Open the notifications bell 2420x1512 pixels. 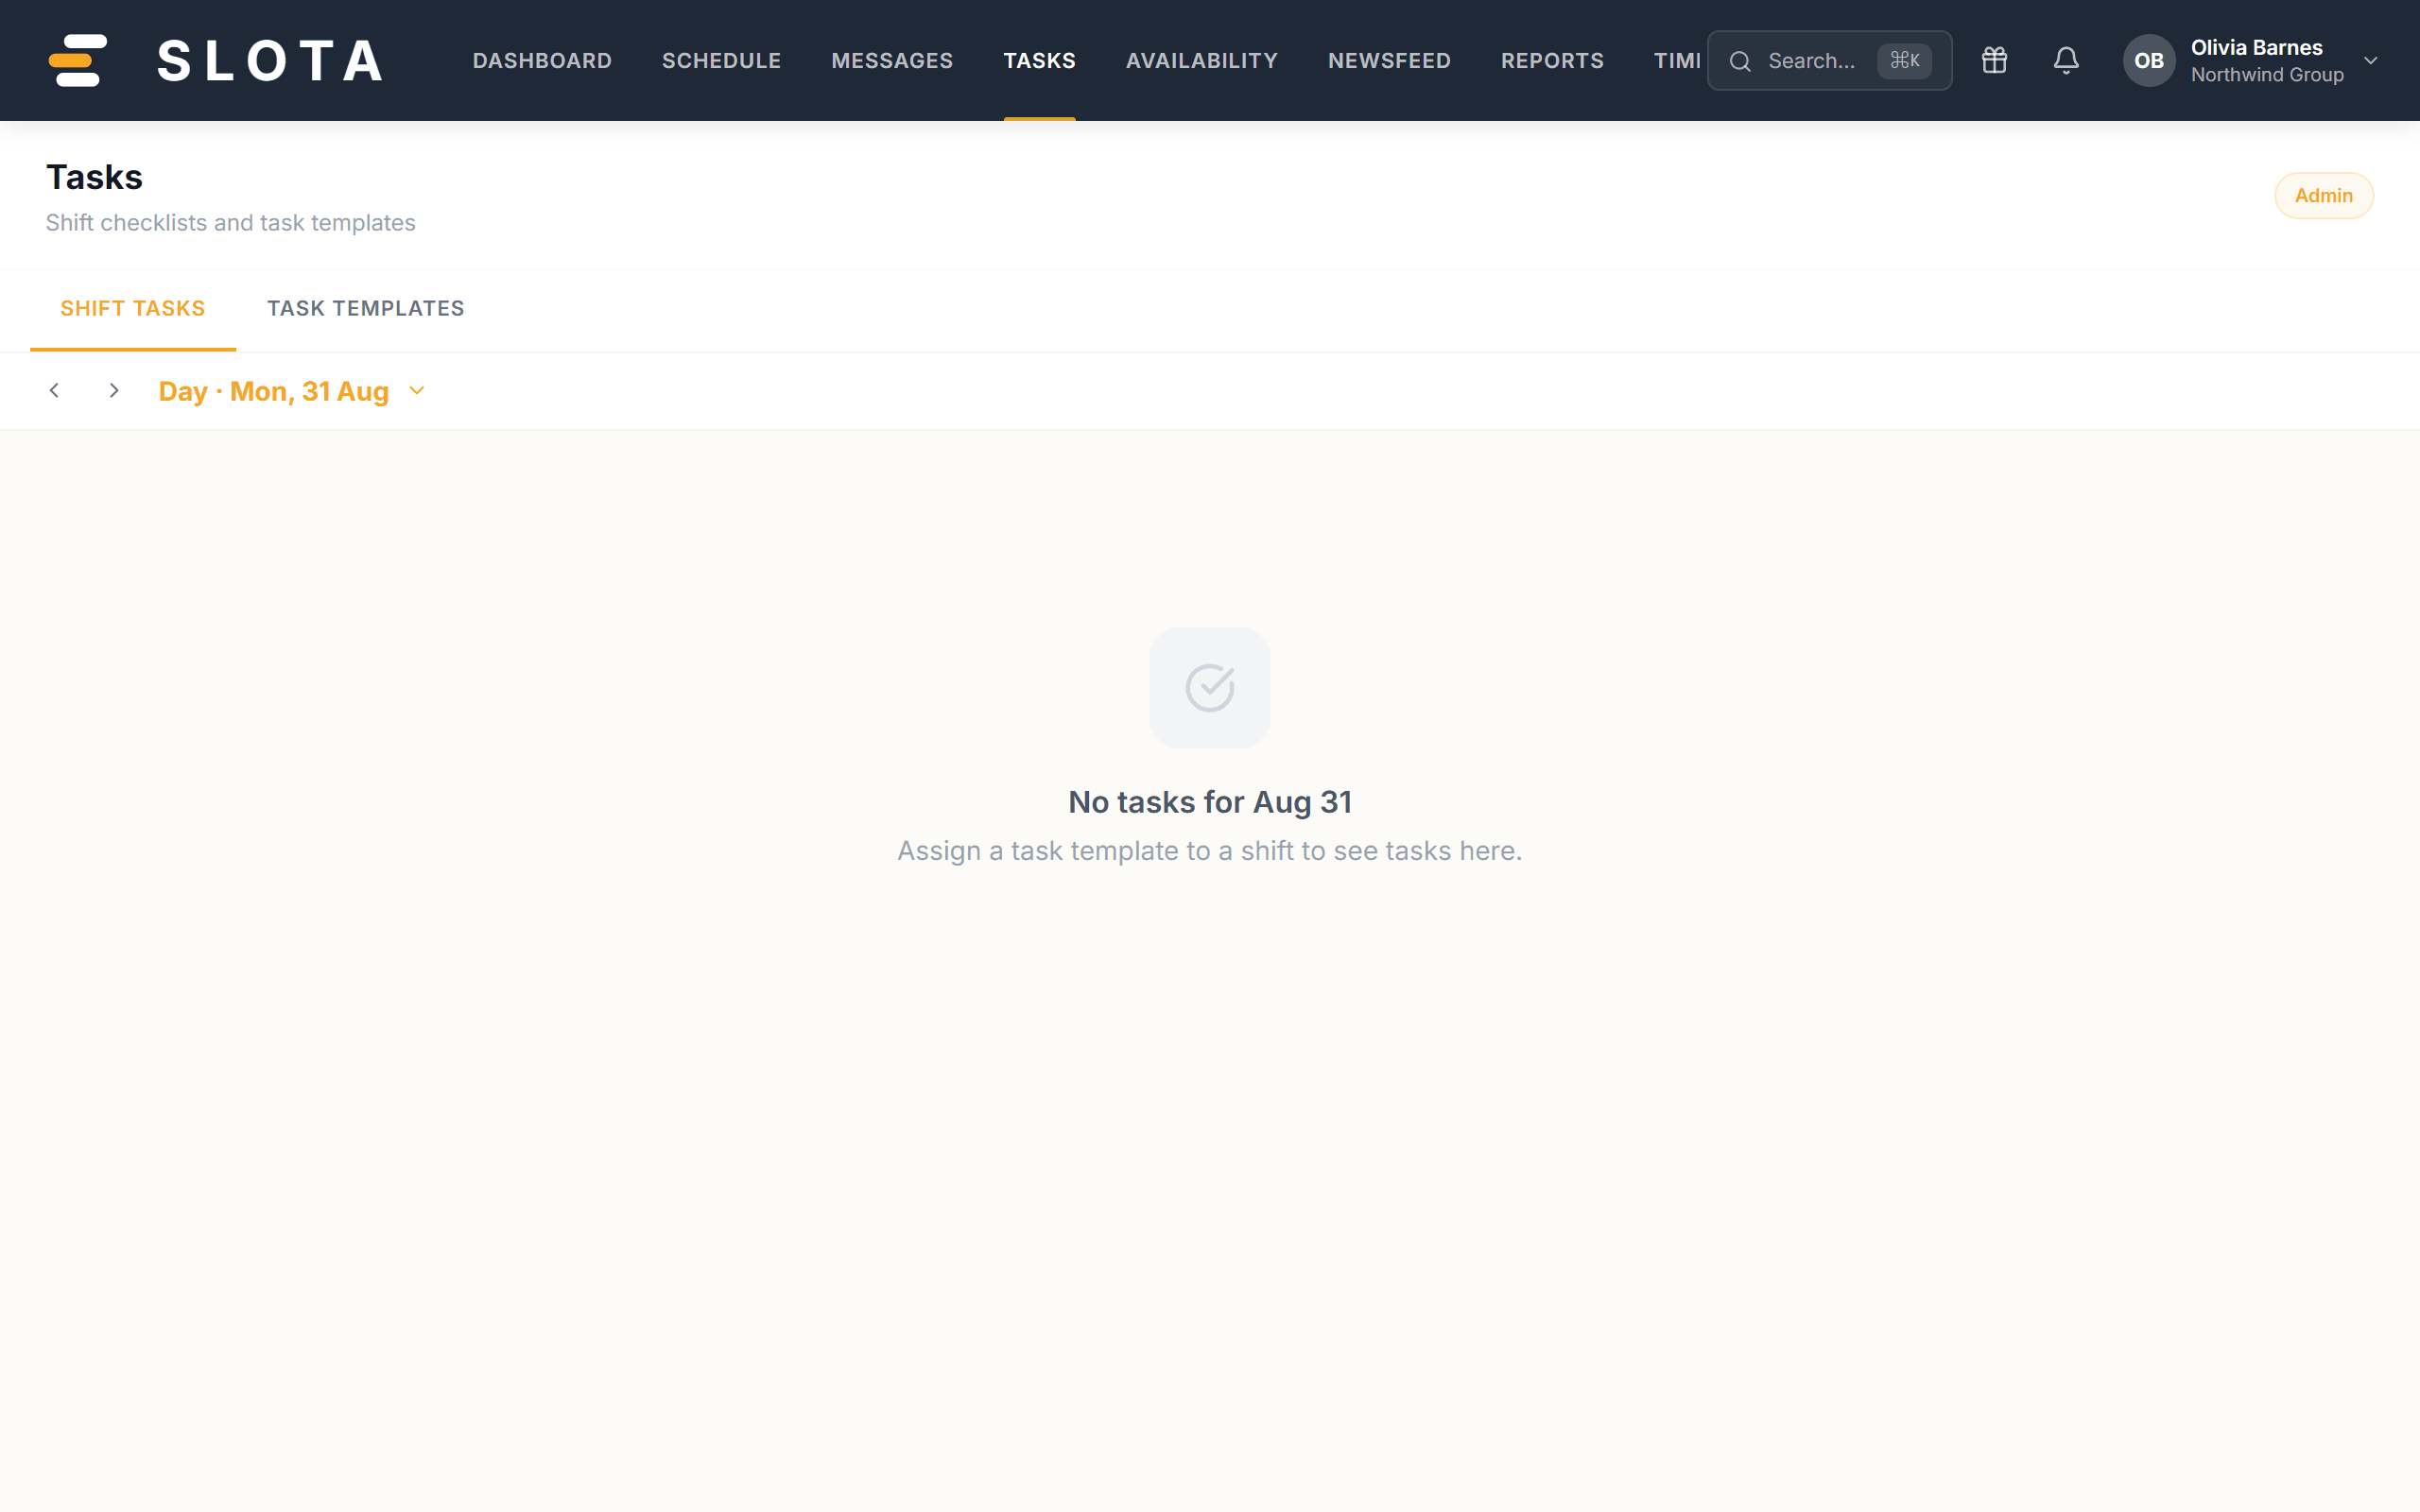point(2066,60)
